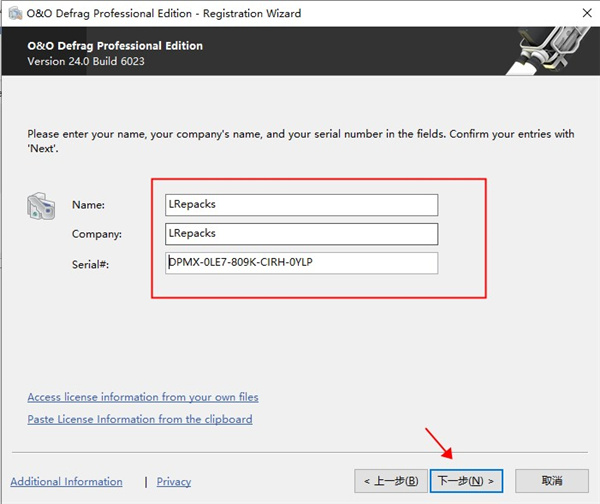Click the instruction text starting 'Please enter your name'
600x504 pixels.
click(300, 141)
